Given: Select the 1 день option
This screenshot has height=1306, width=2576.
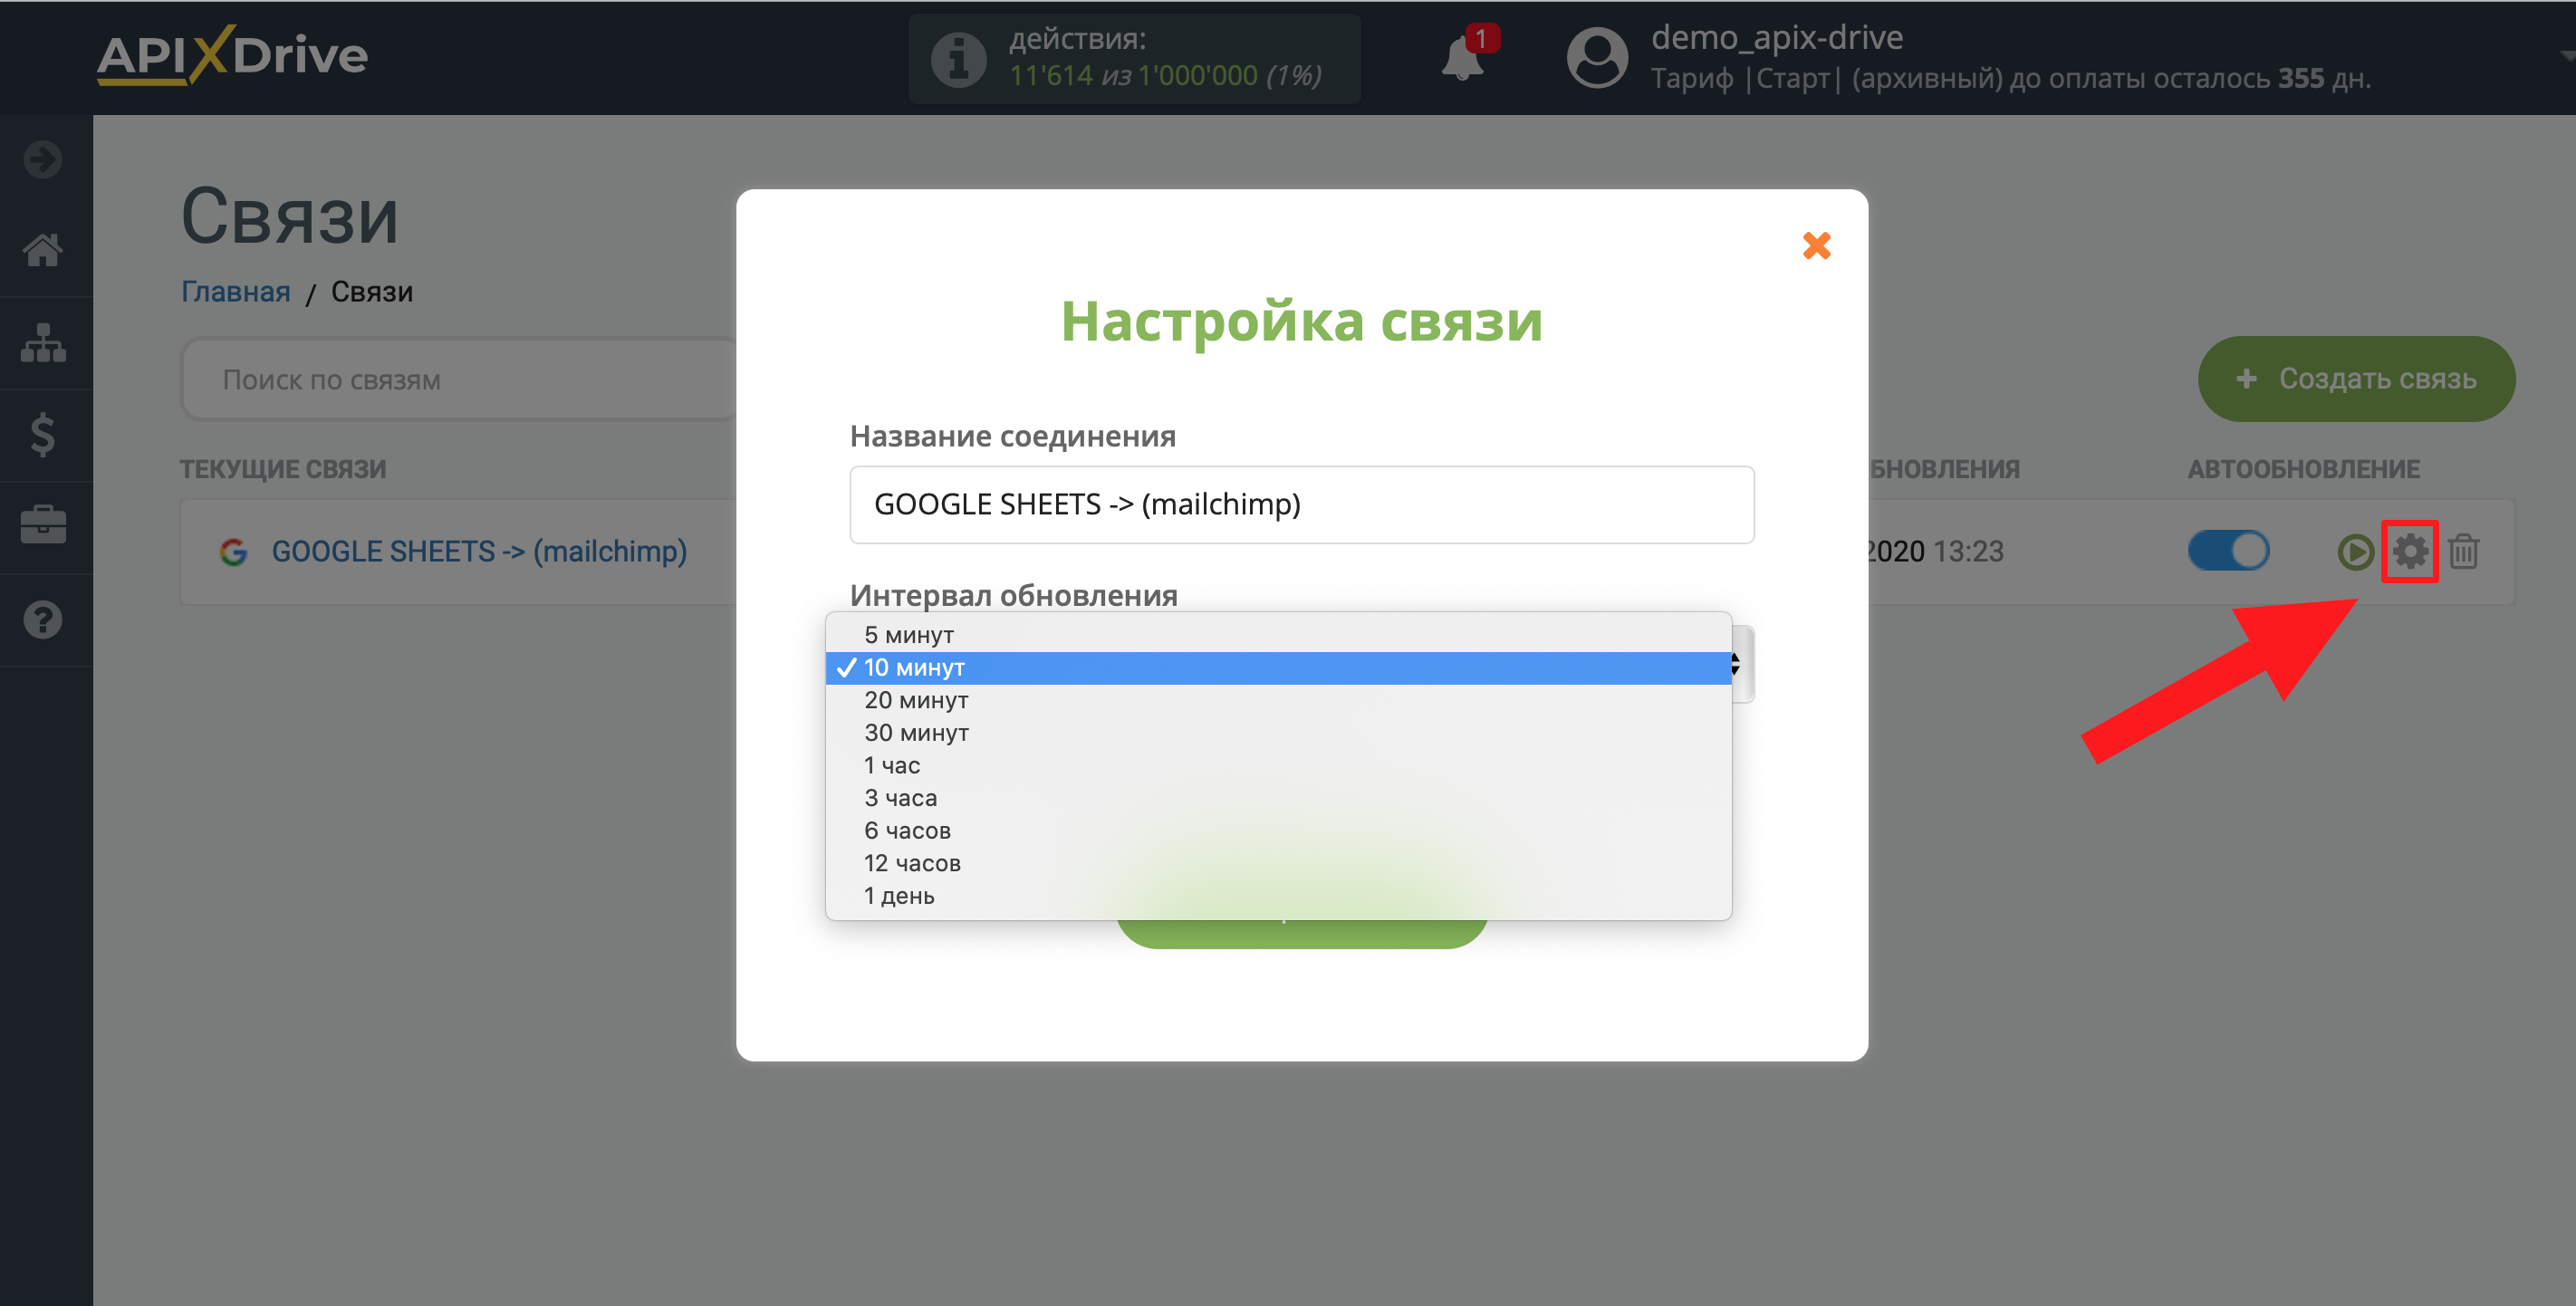Looking at the screenshot, I should pos(1278,896).
